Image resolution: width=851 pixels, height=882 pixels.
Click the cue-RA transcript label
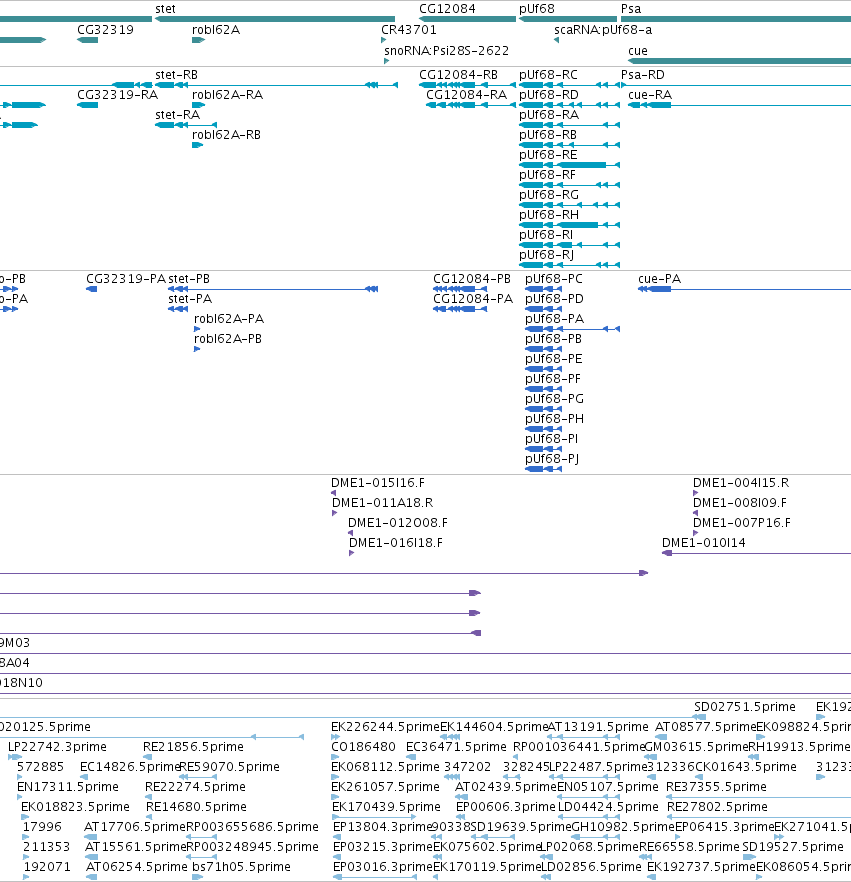(x=650, y=94)
